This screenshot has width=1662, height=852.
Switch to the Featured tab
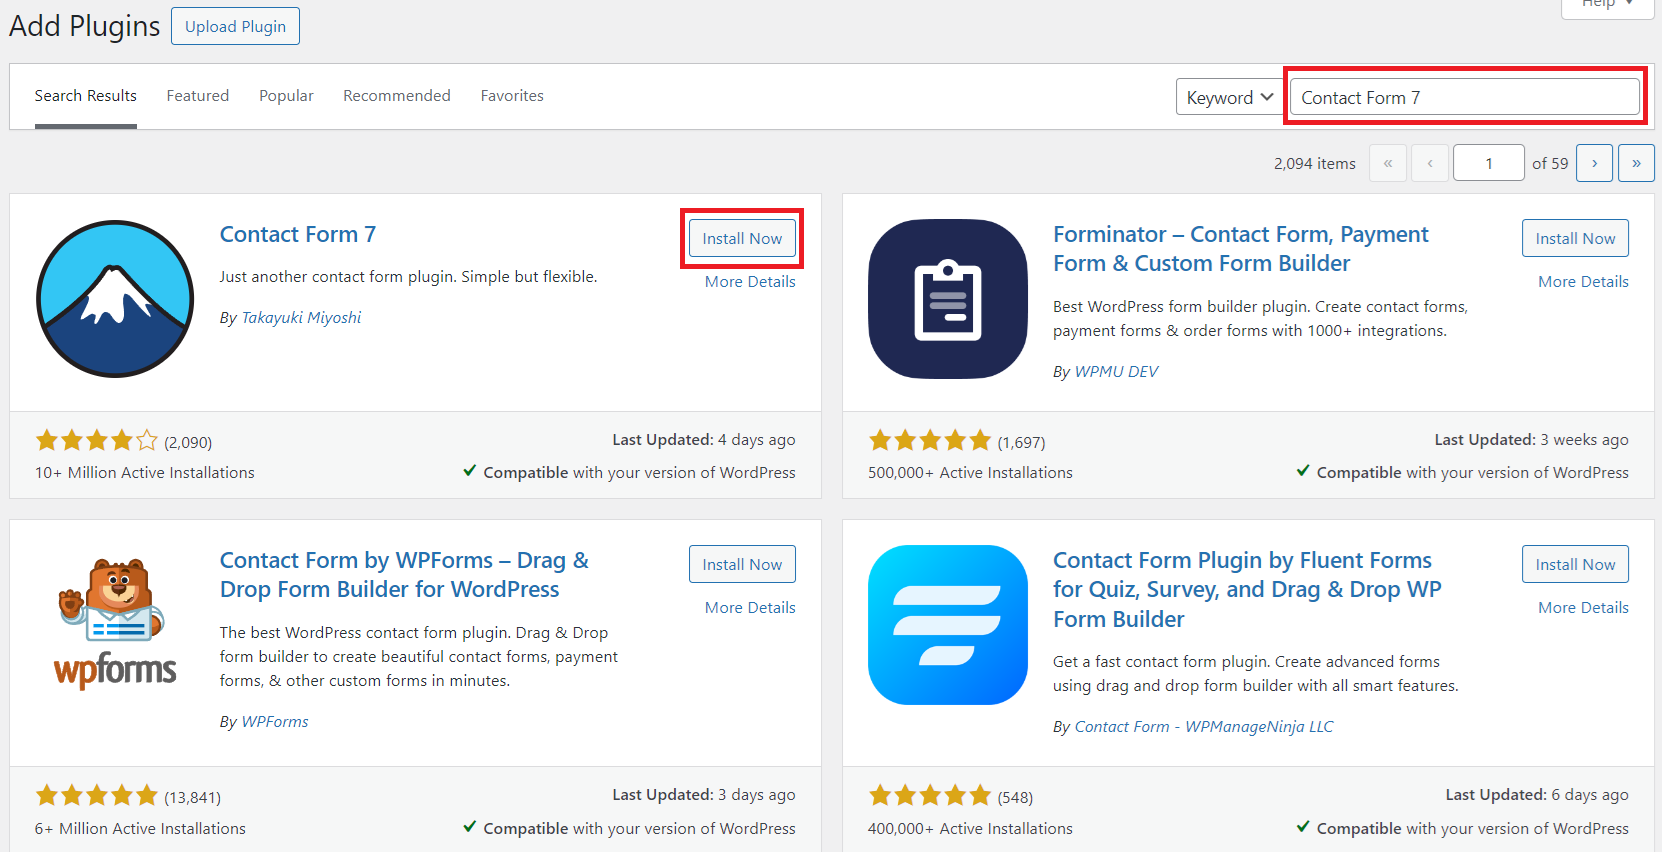(x=197, y=96)
